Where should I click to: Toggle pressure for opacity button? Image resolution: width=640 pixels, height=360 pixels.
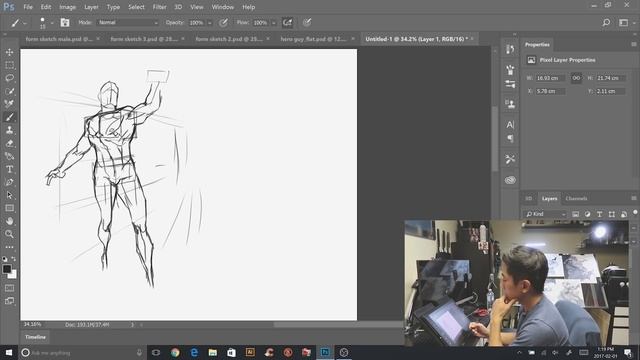pos(223,23)
